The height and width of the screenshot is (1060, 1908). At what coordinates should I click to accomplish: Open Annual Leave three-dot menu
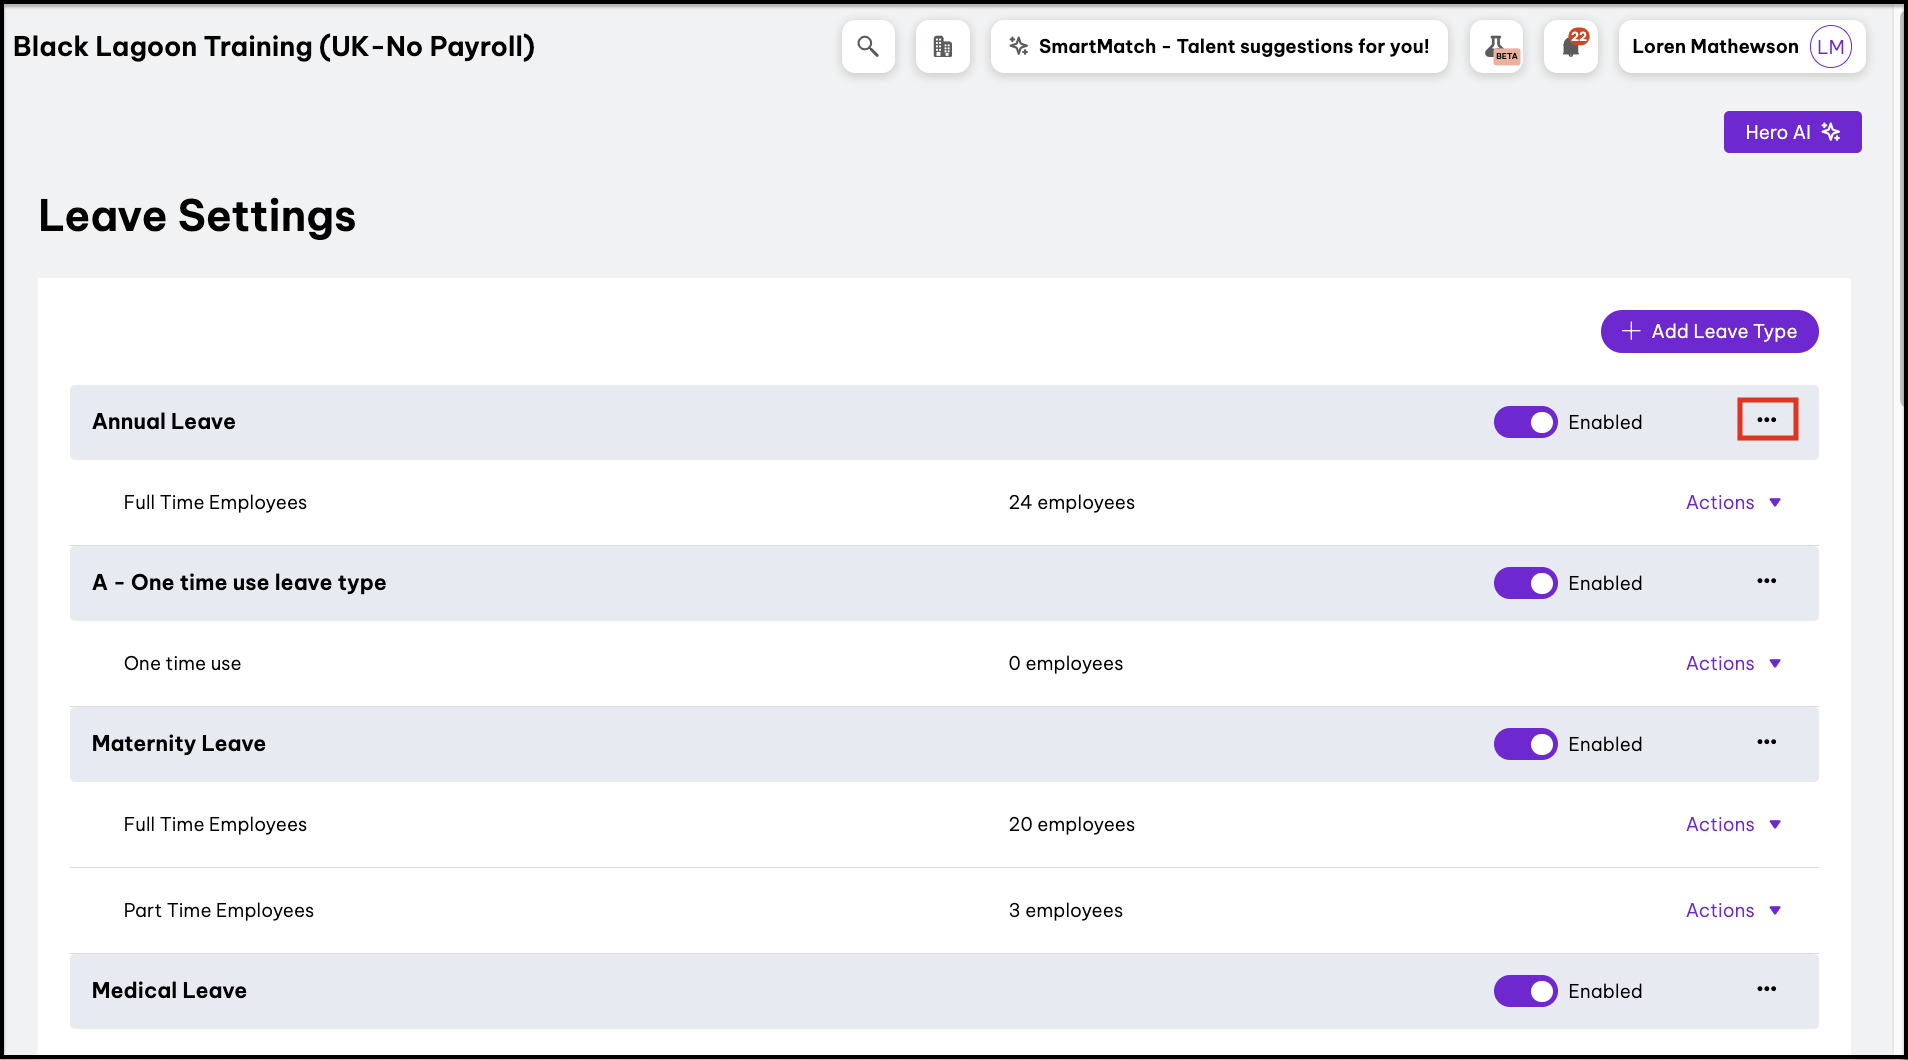pyautogui.click(x=1767, y=420)
